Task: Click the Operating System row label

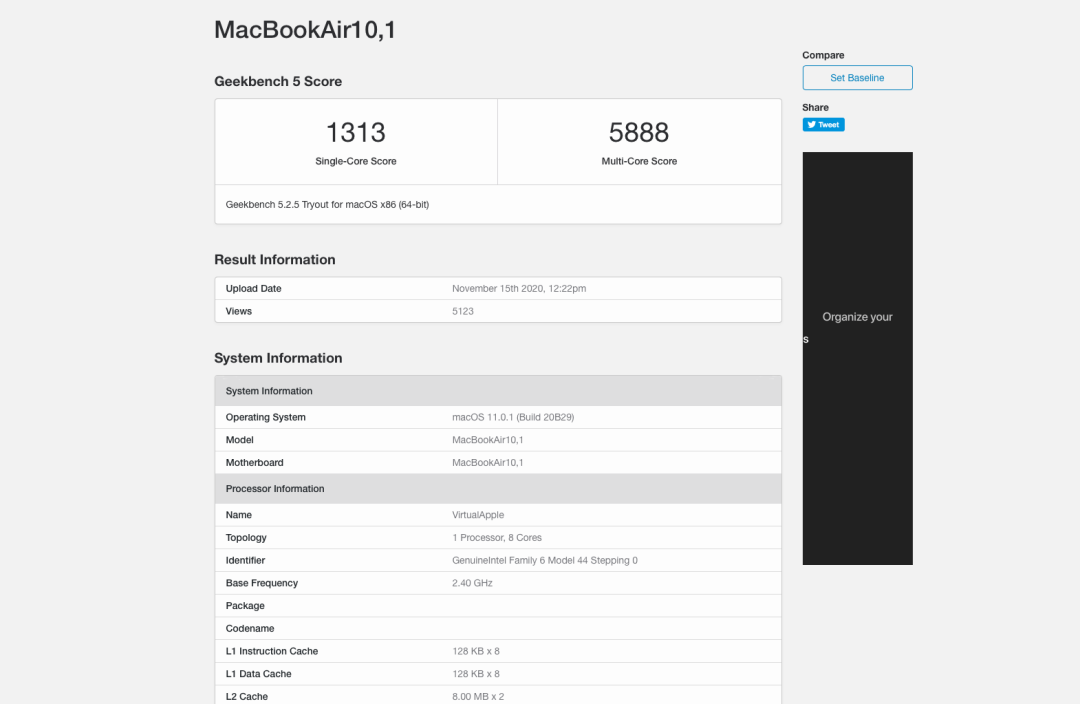Action: tap(265, 417)
